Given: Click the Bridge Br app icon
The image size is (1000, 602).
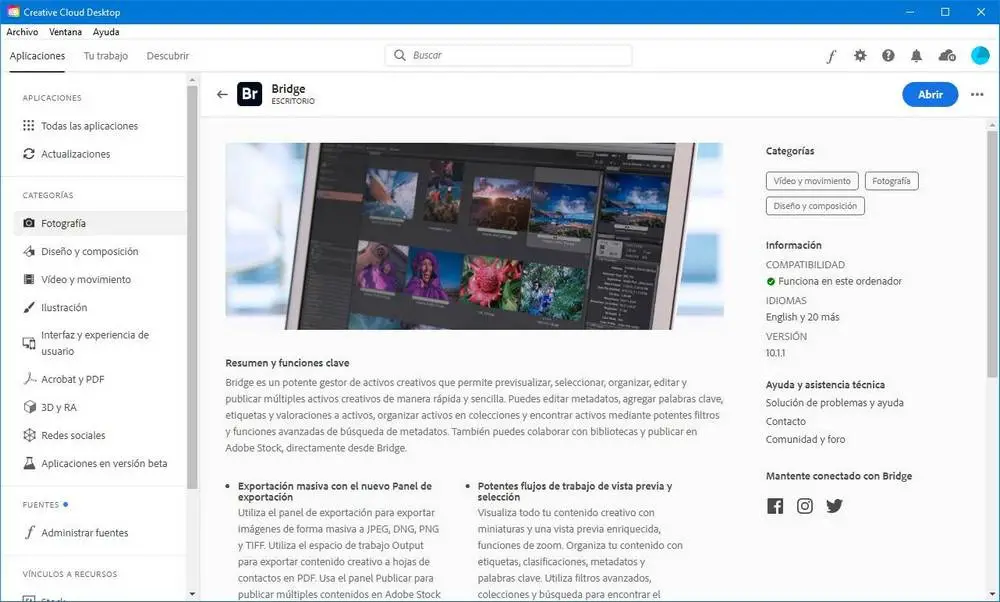Looking at the screenshot, I should (x=249, y=94).
